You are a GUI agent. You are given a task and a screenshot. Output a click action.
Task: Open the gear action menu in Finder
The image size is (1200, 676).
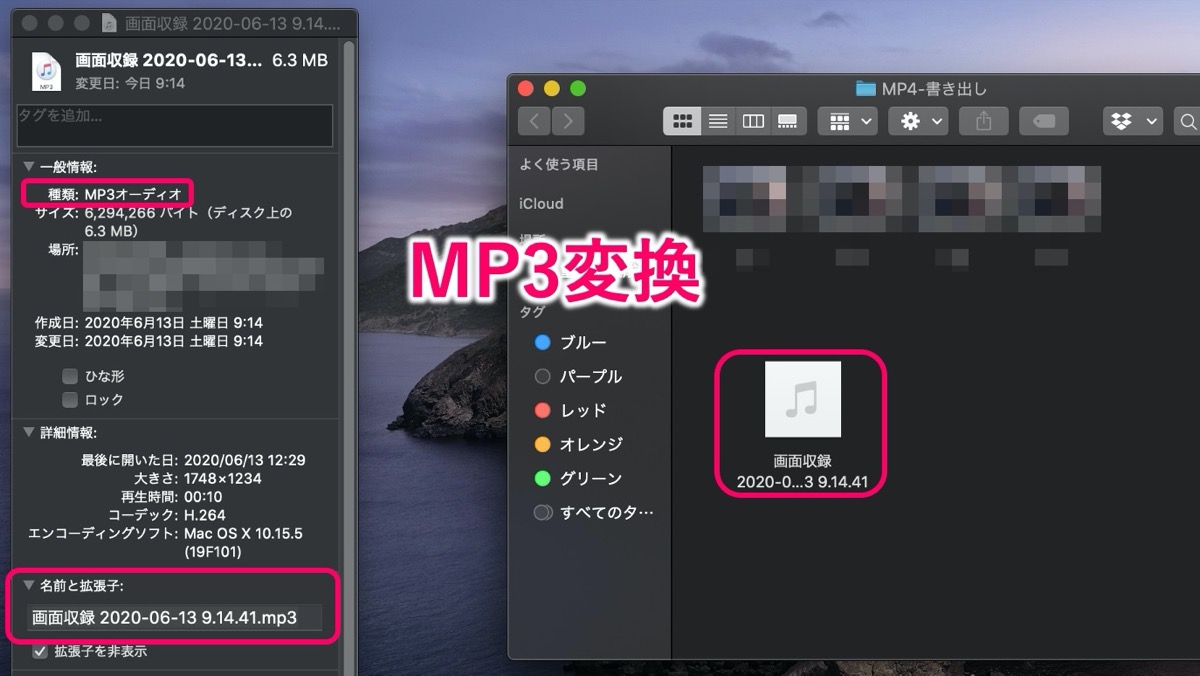click(918, 122)
